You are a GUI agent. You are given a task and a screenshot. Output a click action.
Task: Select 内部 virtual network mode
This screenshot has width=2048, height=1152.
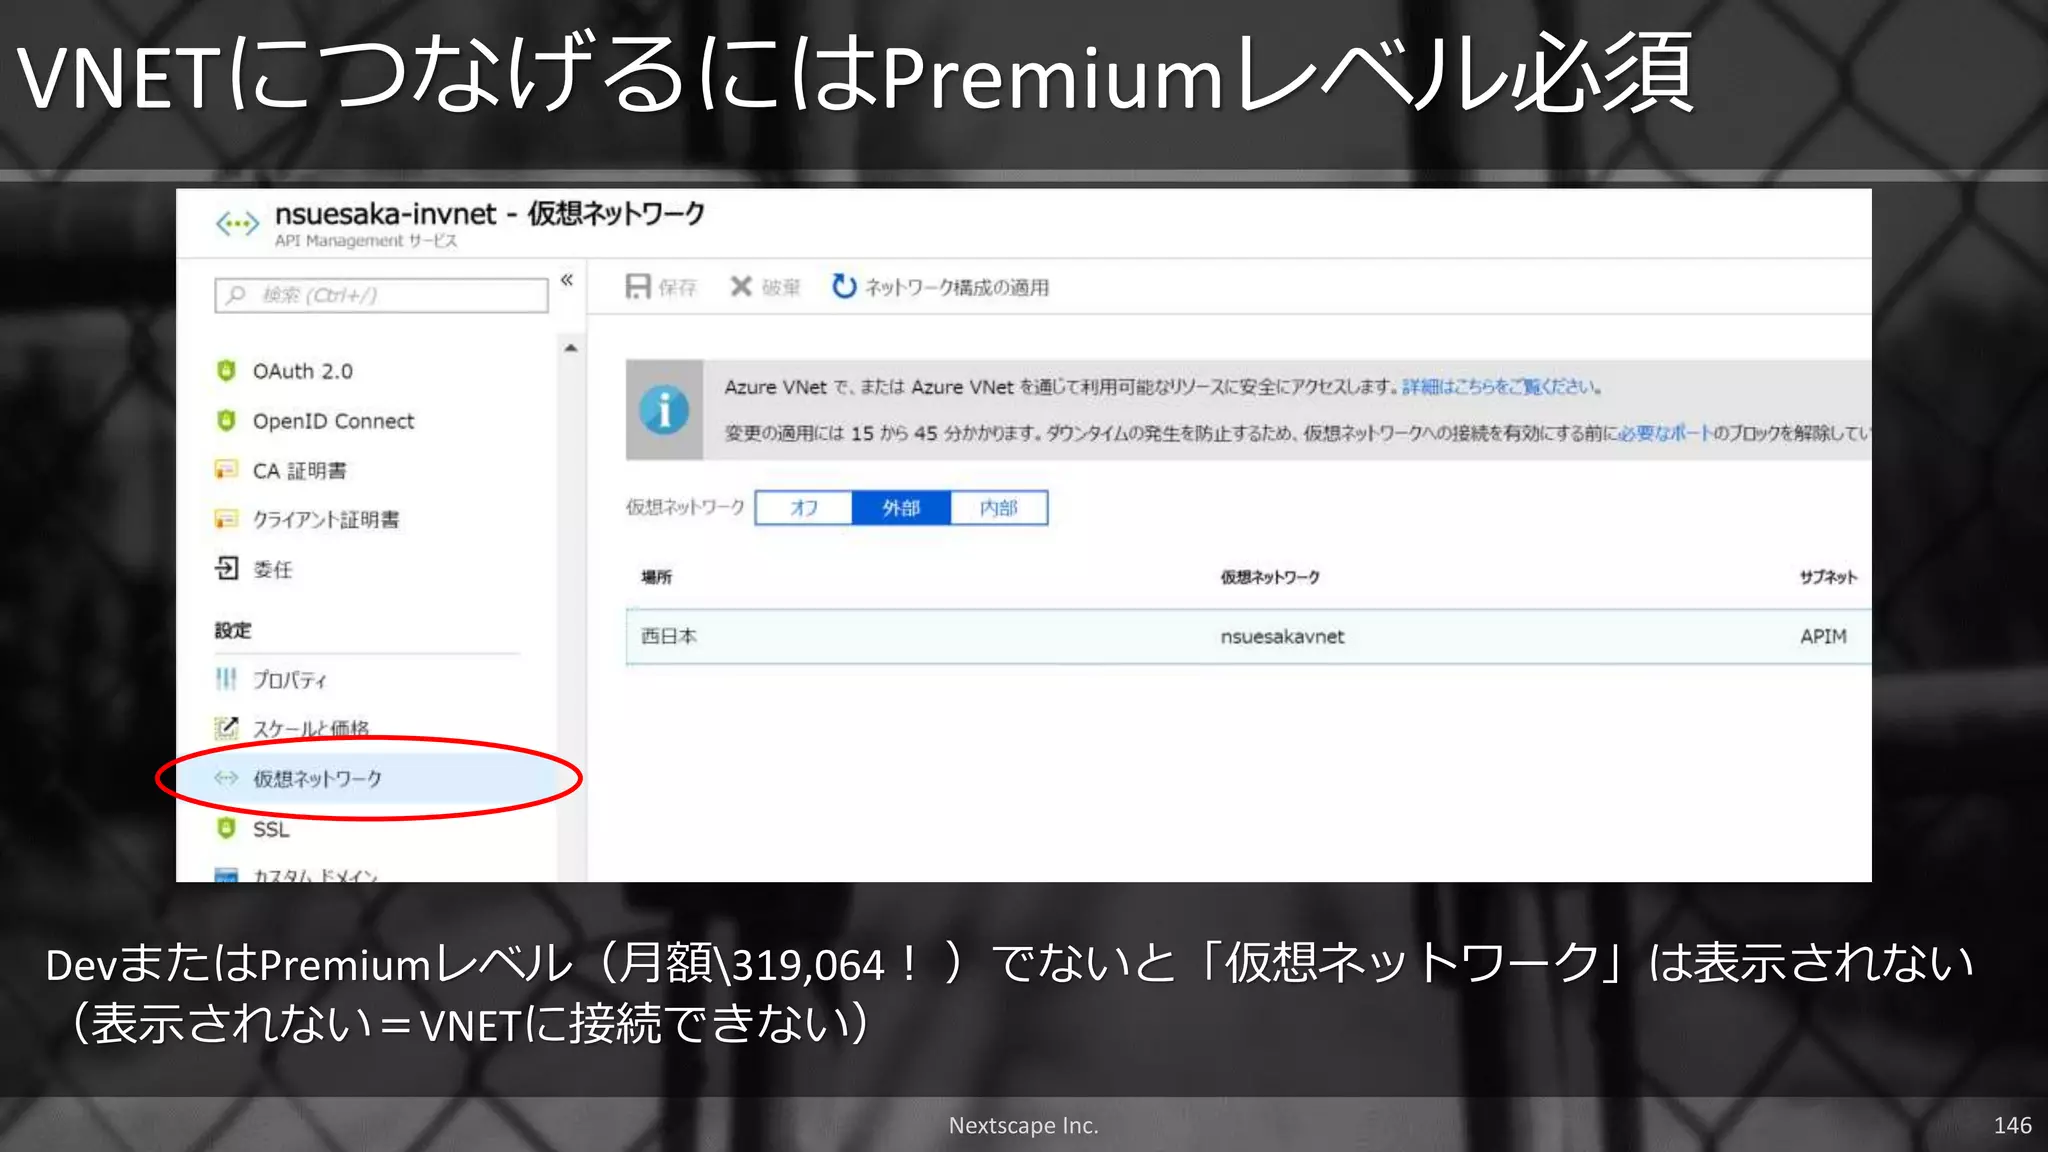point(999,508)
